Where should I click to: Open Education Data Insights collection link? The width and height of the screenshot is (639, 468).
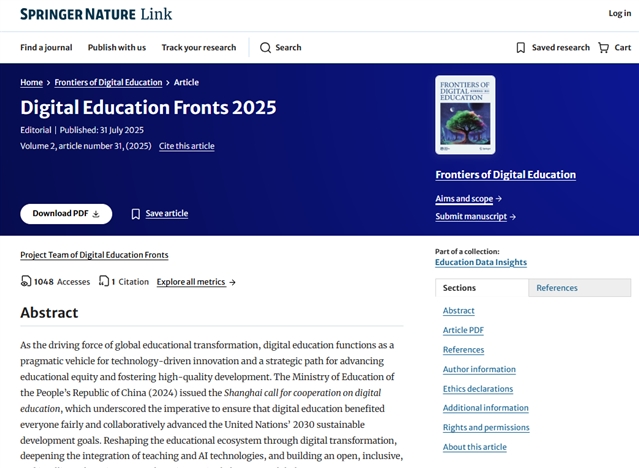pos(480,263)
